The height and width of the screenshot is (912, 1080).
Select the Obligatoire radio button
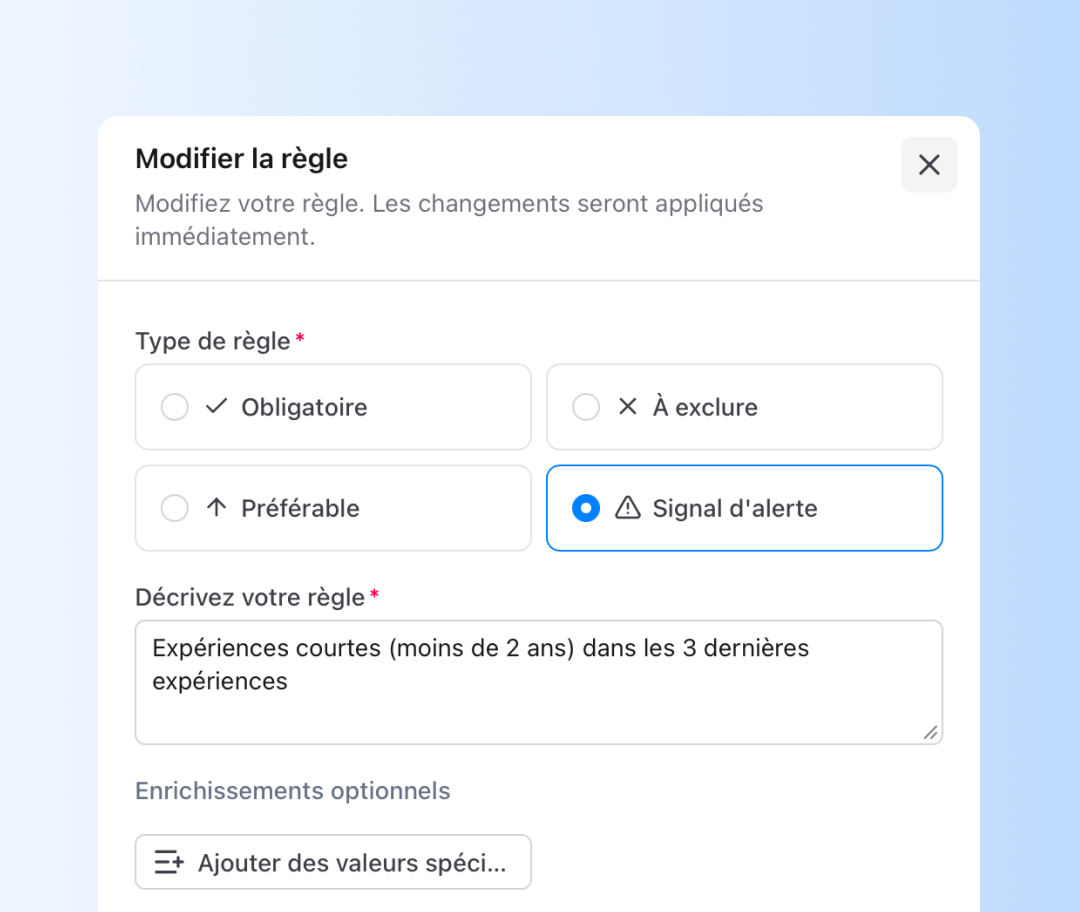pos(175,407)
